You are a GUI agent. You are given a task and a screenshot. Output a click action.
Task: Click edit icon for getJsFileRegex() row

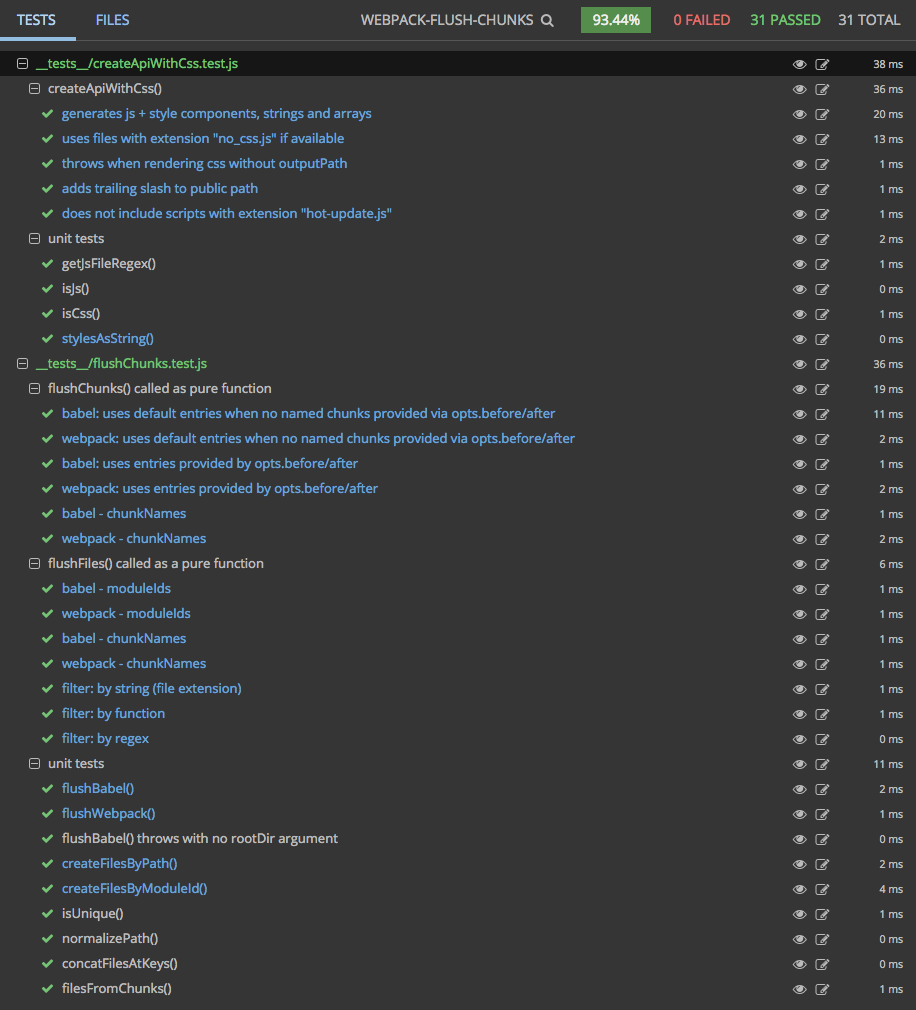(822, 264)
